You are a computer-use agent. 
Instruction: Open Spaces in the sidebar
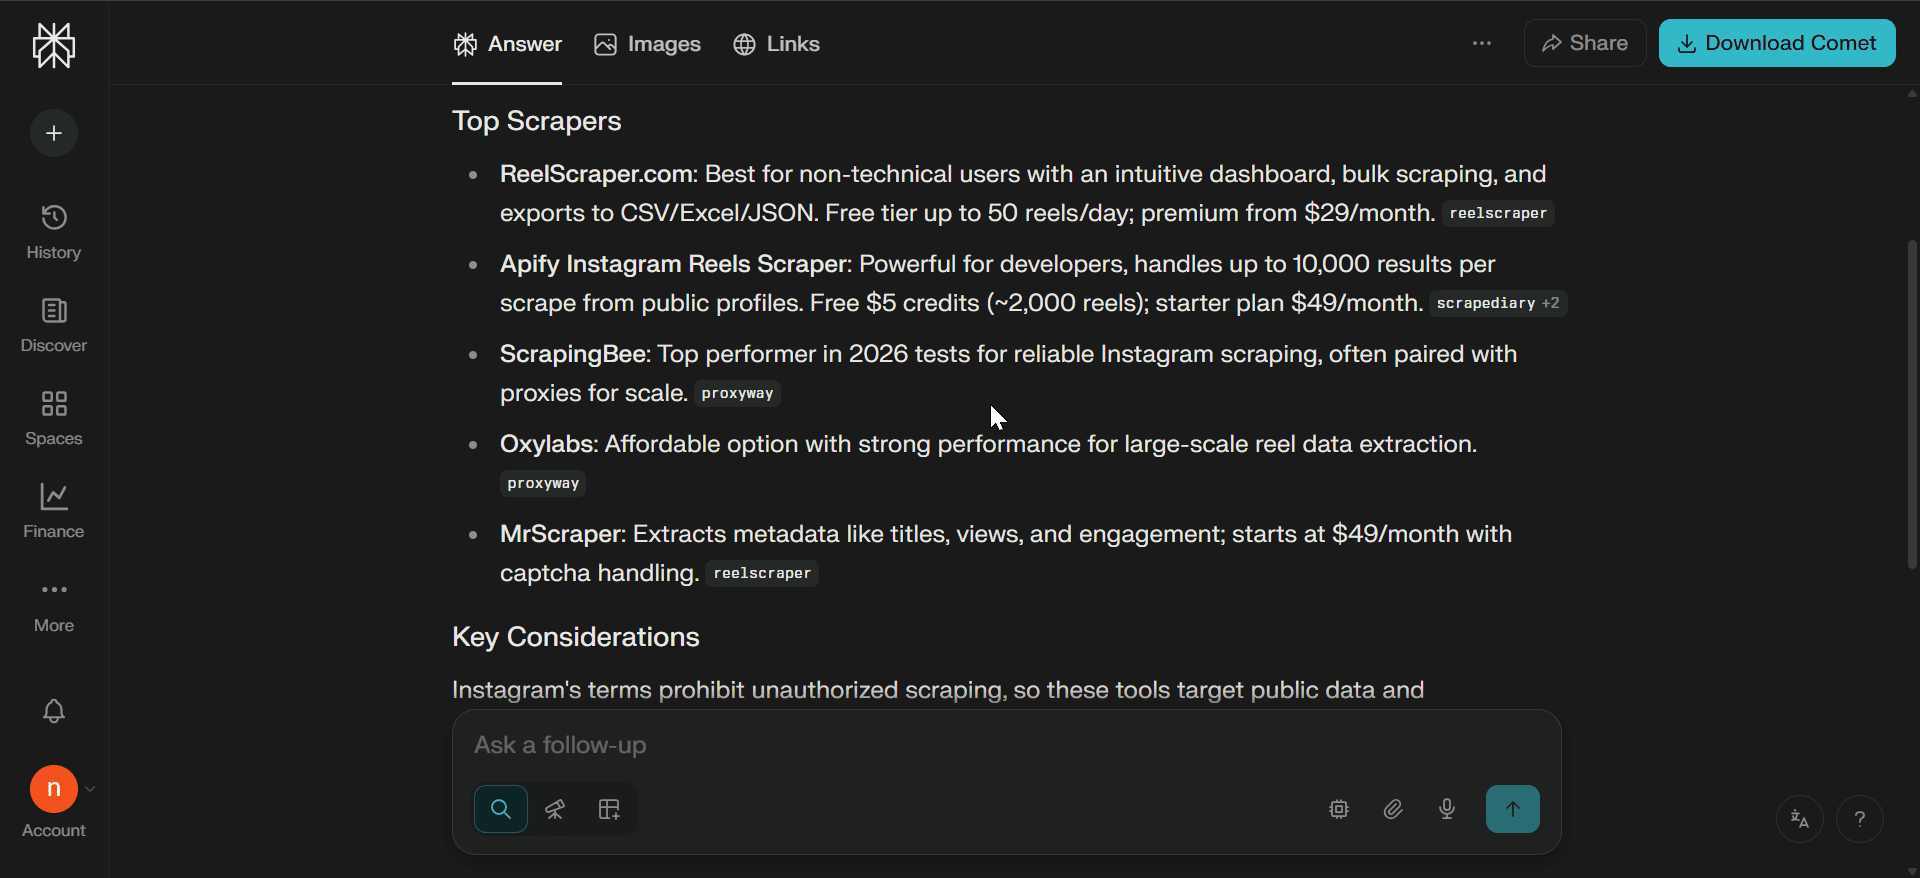click(x=53, y=417)
